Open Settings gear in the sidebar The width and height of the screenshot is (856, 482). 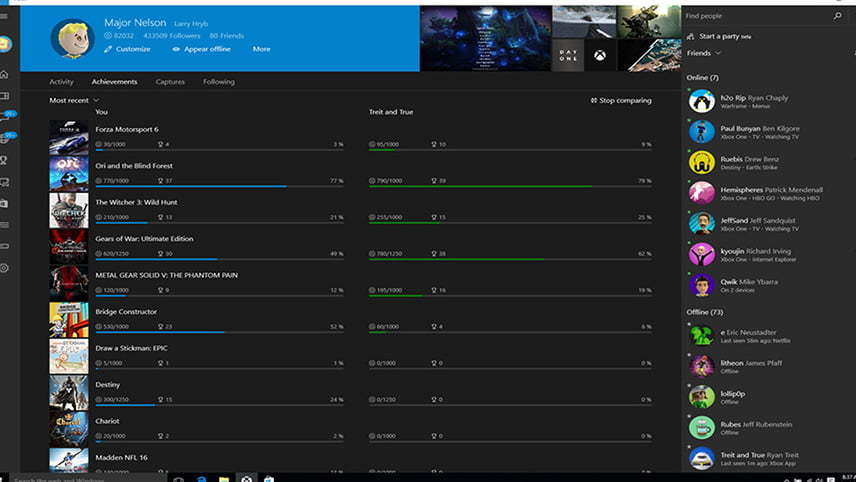tap(4, 268)
